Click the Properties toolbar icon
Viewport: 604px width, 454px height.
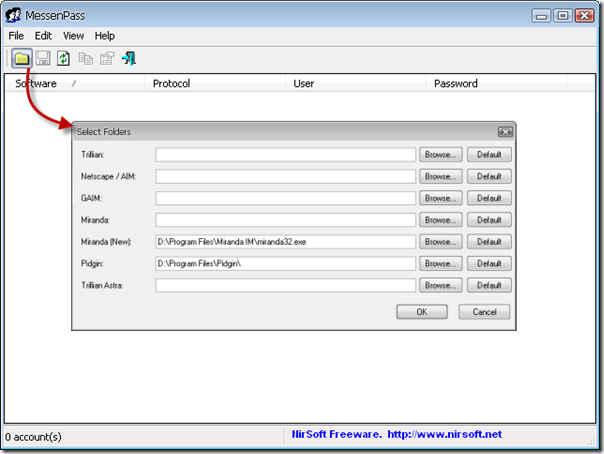pos(107,59)
